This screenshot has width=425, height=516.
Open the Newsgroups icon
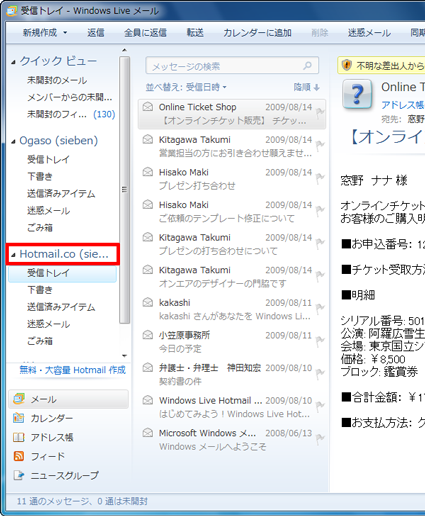[19, 475]
